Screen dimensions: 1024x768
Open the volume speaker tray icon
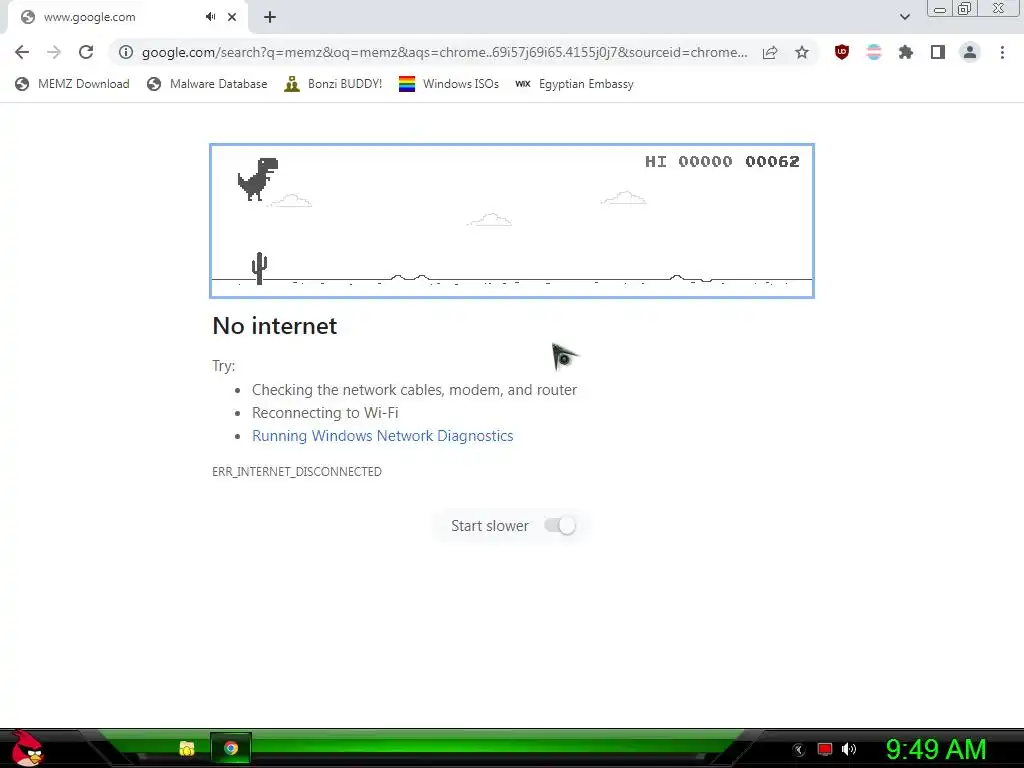(849, 749)
